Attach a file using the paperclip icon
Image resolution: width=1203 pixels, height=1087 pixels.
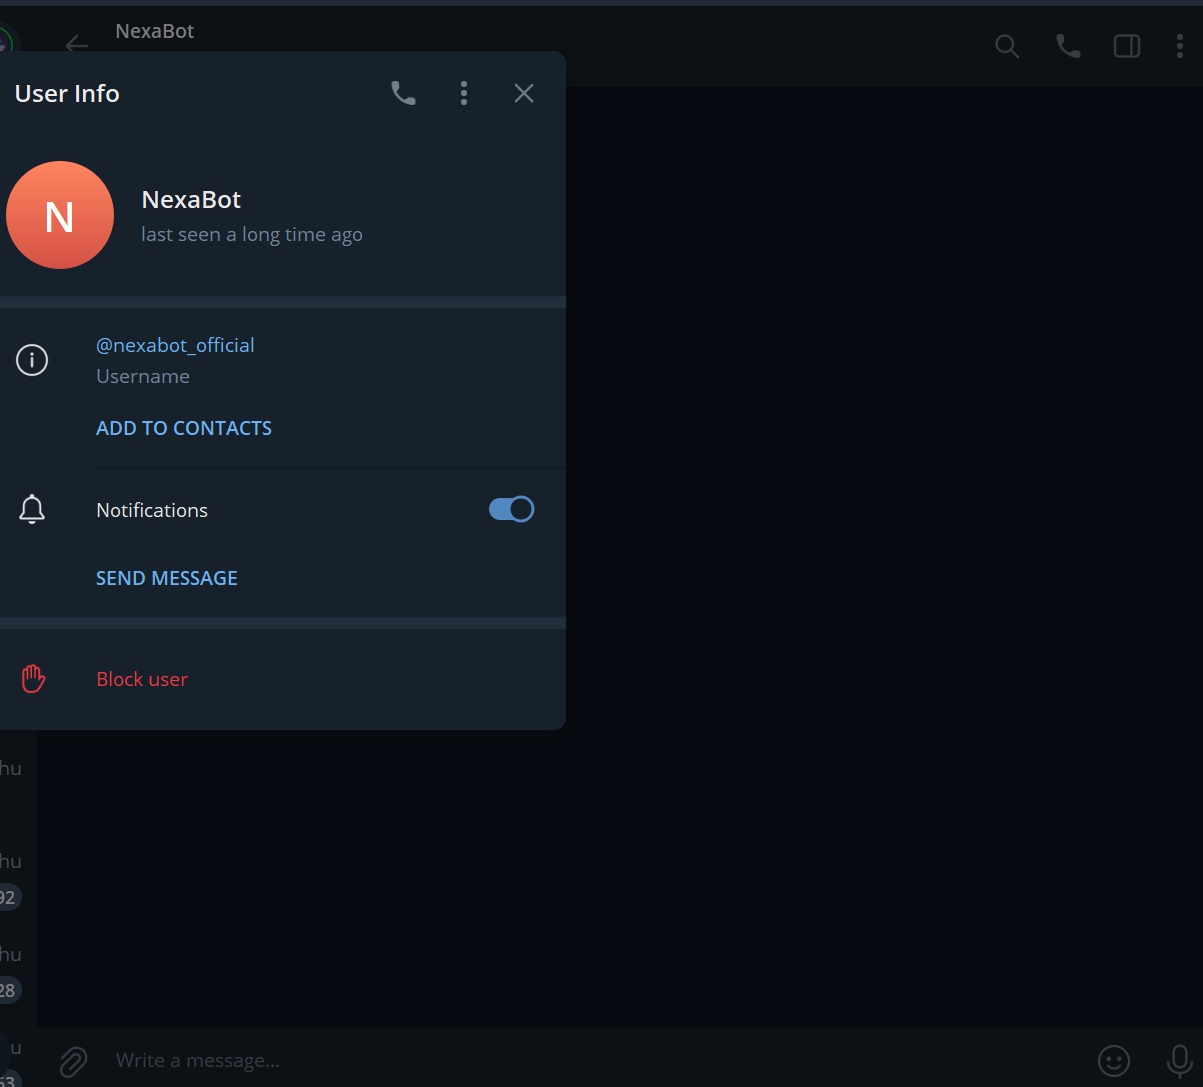pos(73,1060)
